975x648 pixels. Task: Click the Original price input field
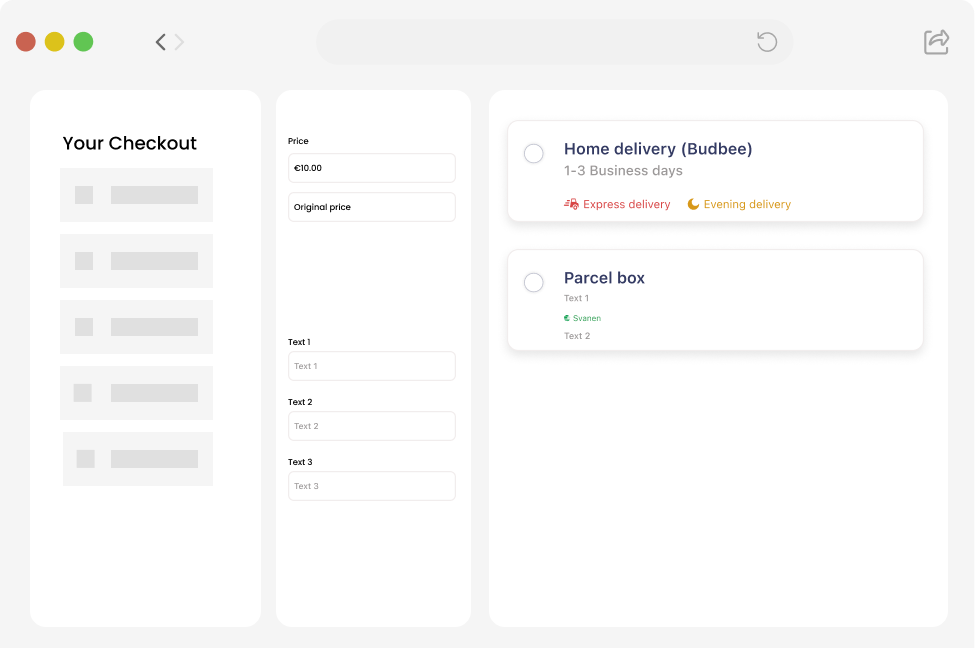(x=371, y=207)
